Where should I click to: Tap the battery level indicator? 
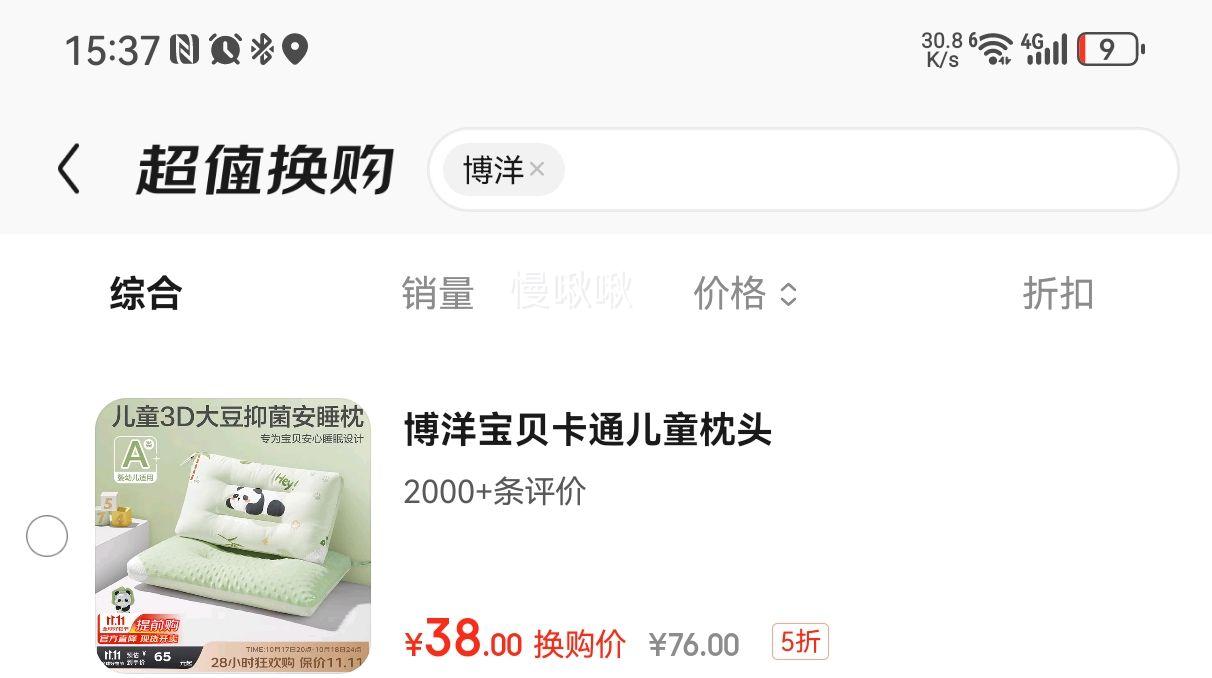[1110, 50]
